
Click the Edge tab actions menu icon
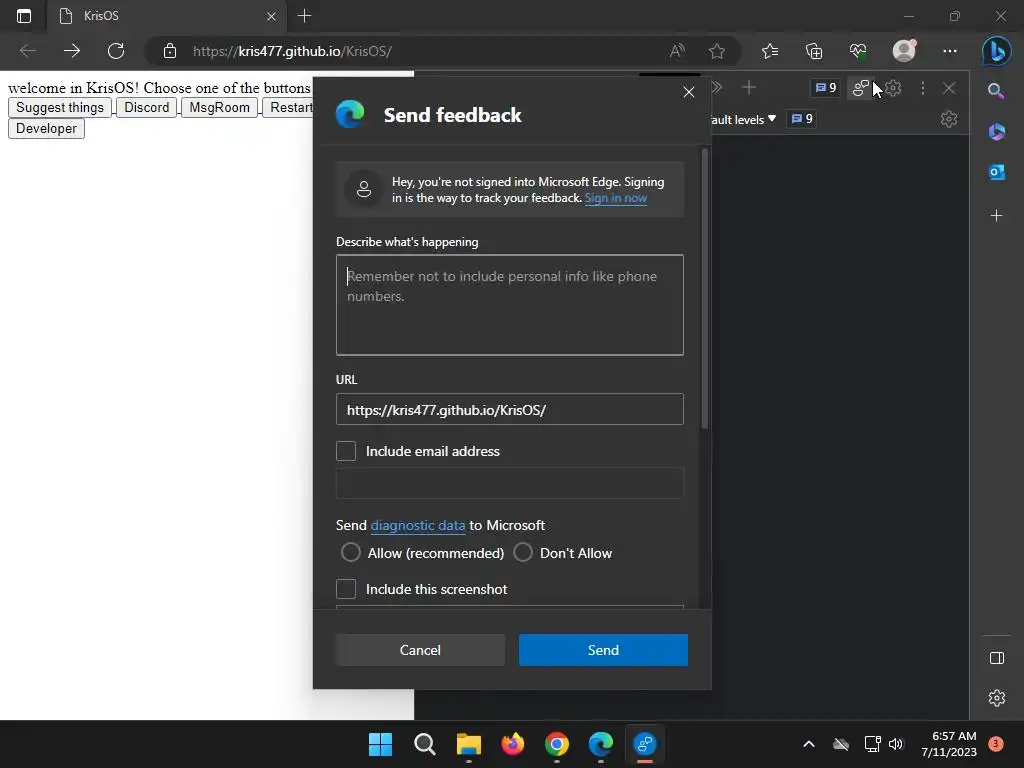point(24,16)
